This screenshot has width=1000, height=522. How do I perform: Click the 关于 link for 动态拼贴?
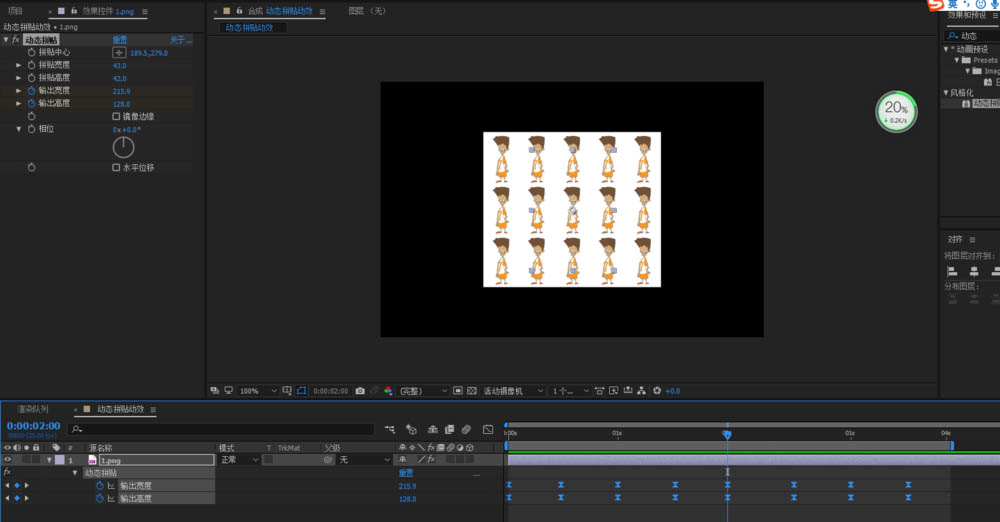(179, 40)
